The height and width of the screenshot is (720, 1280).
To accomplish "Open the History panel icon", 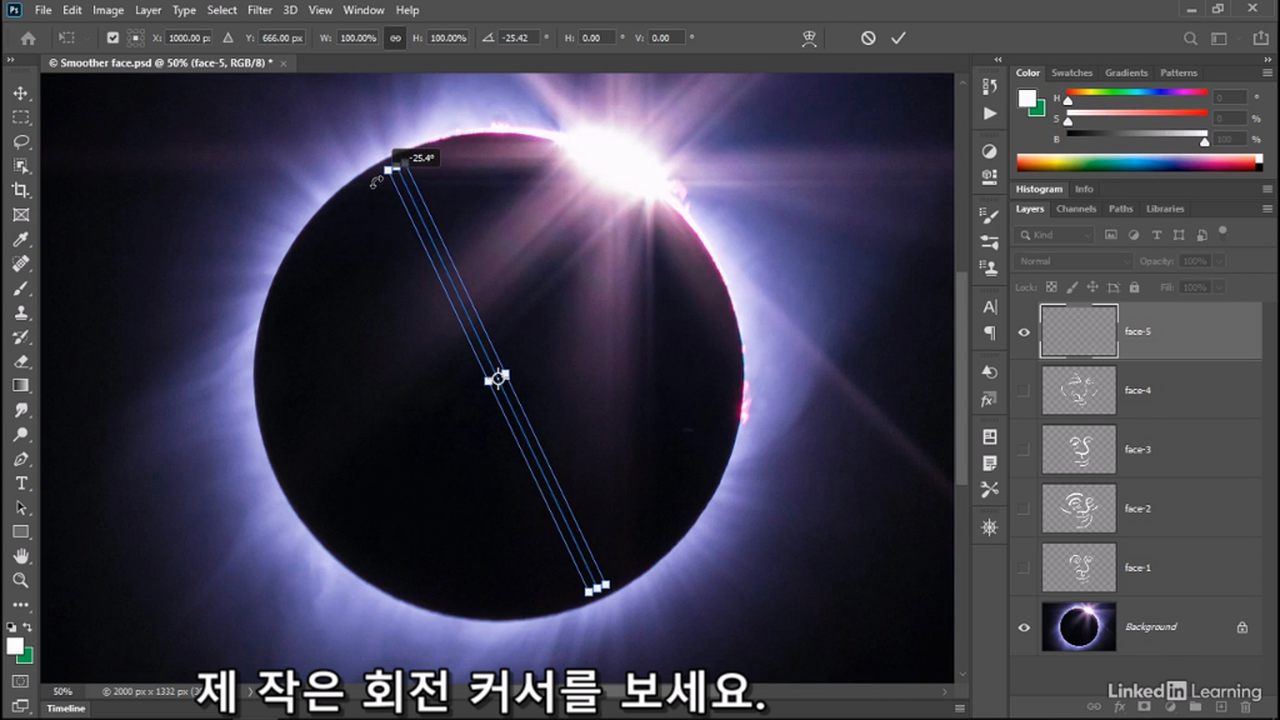I will 990,87.
